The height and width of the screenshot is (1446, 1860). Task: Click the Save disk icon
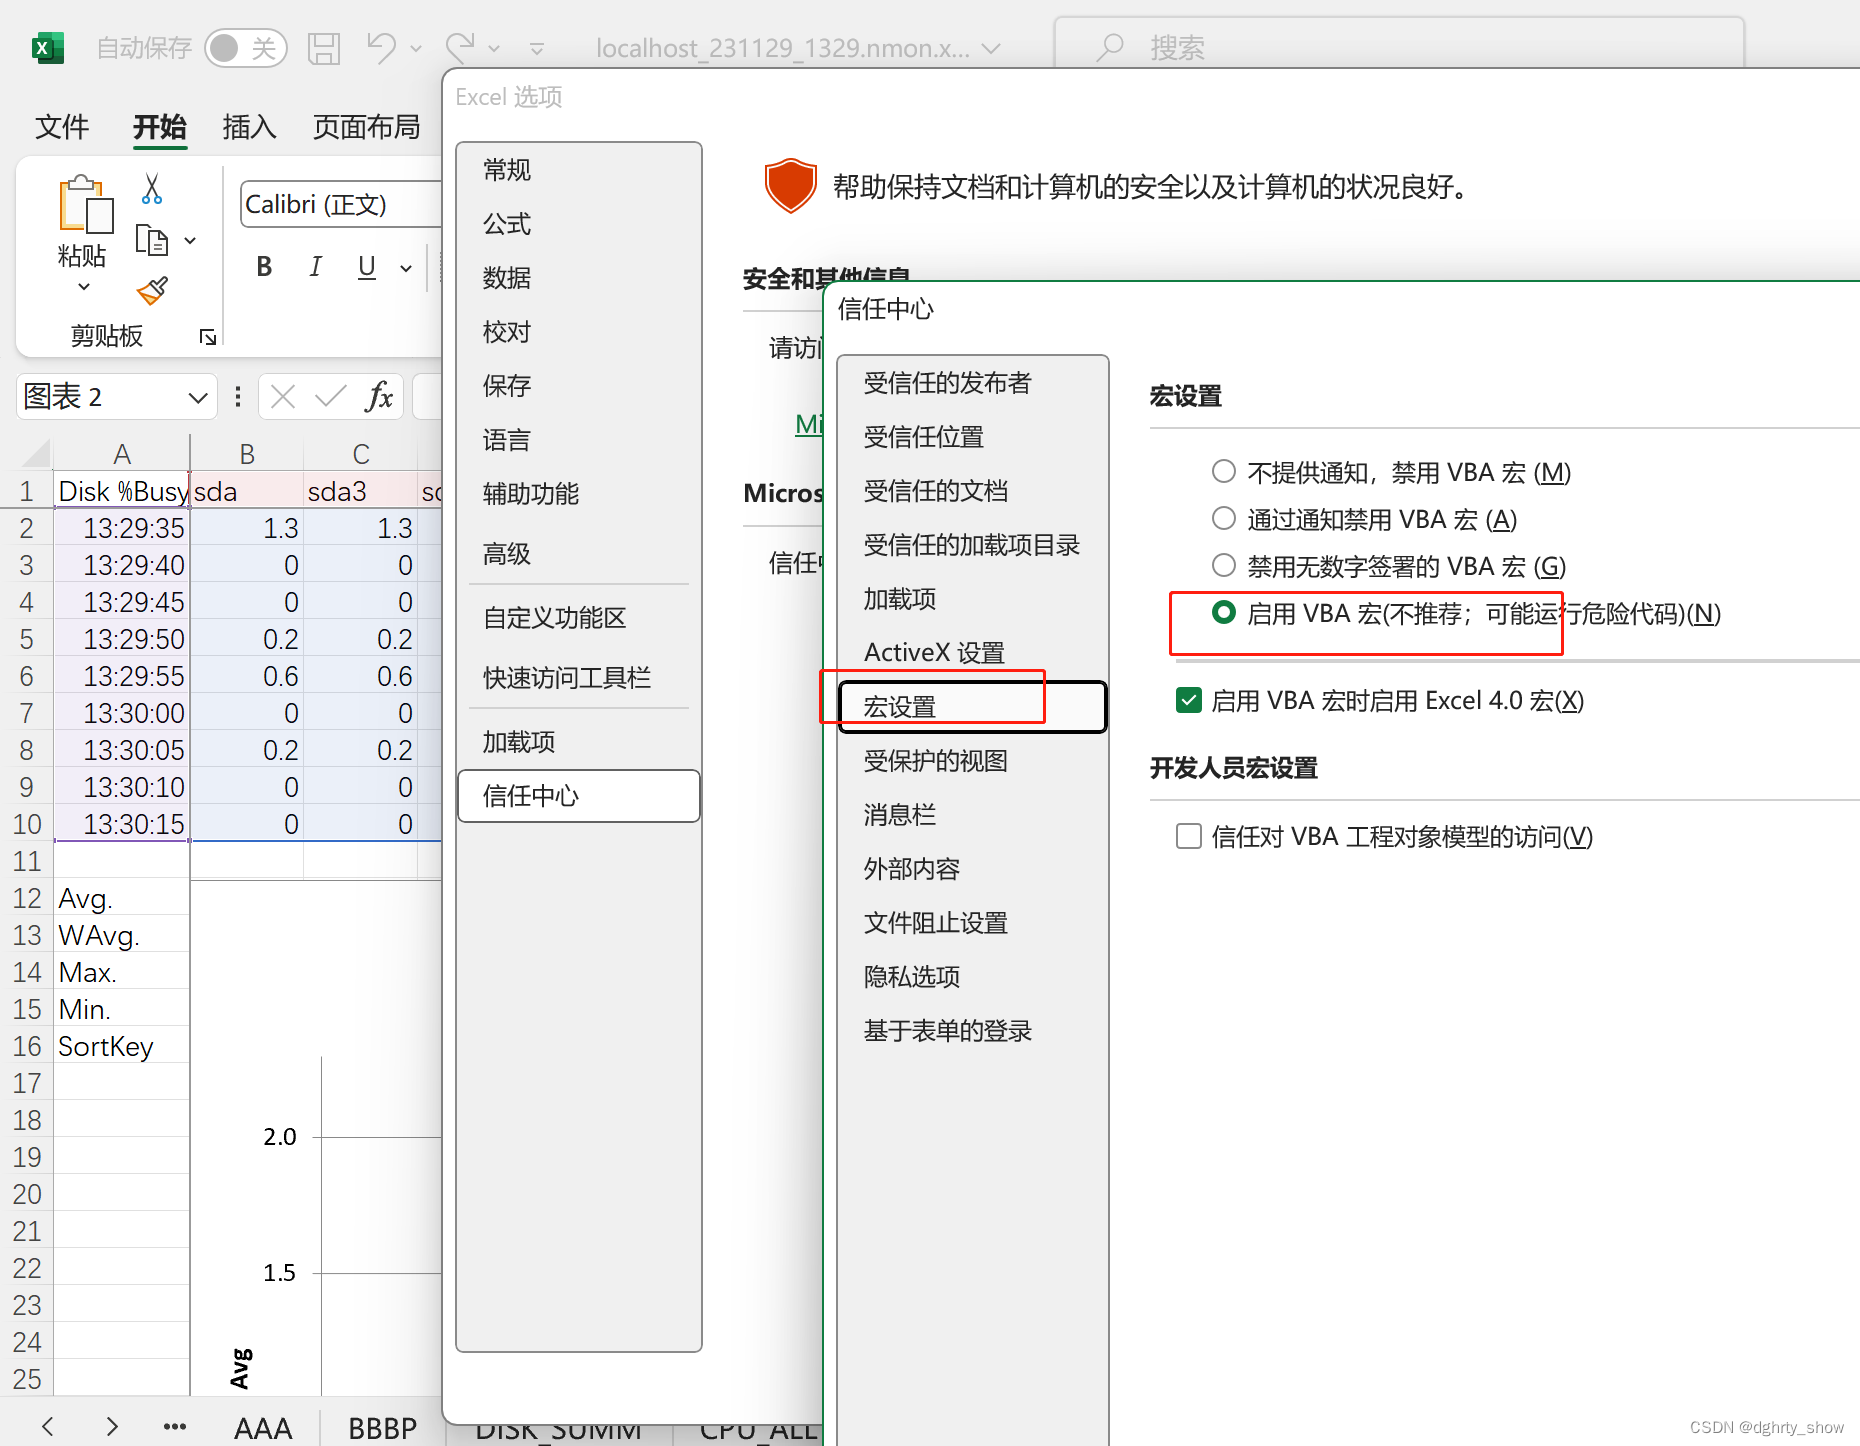click(324, 48)
